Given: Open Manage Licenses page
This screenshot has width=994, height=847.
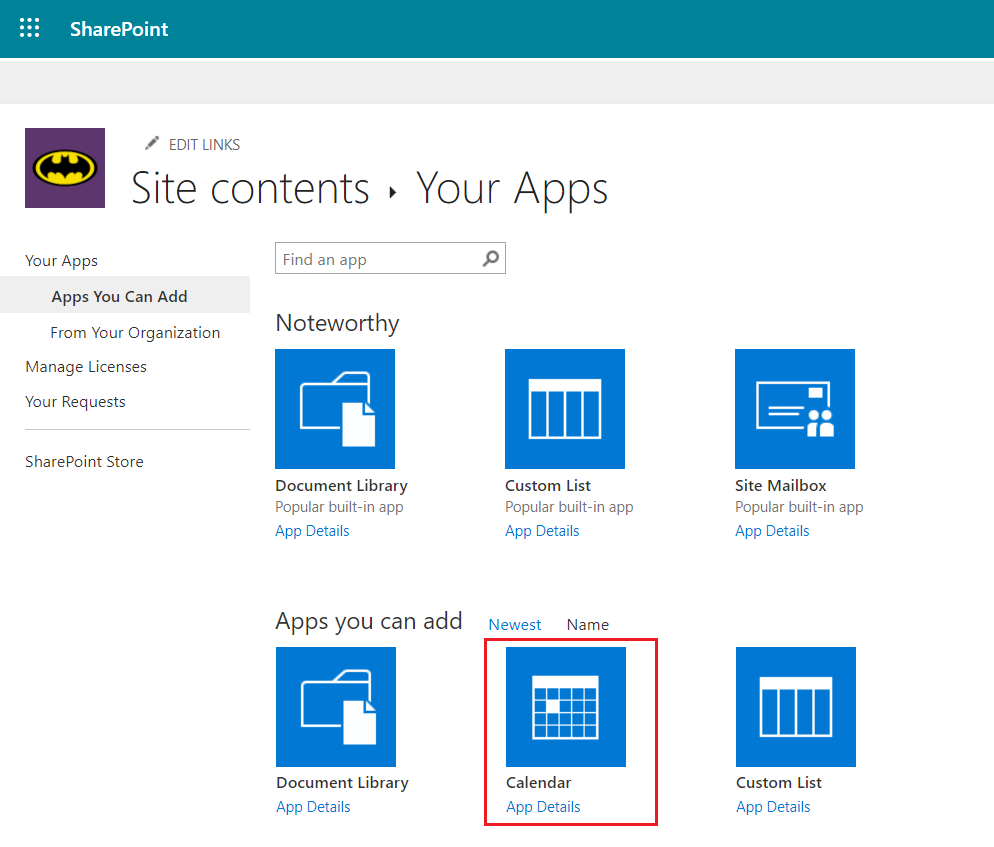Looking at the screenshot, I should tap(86, 367).
